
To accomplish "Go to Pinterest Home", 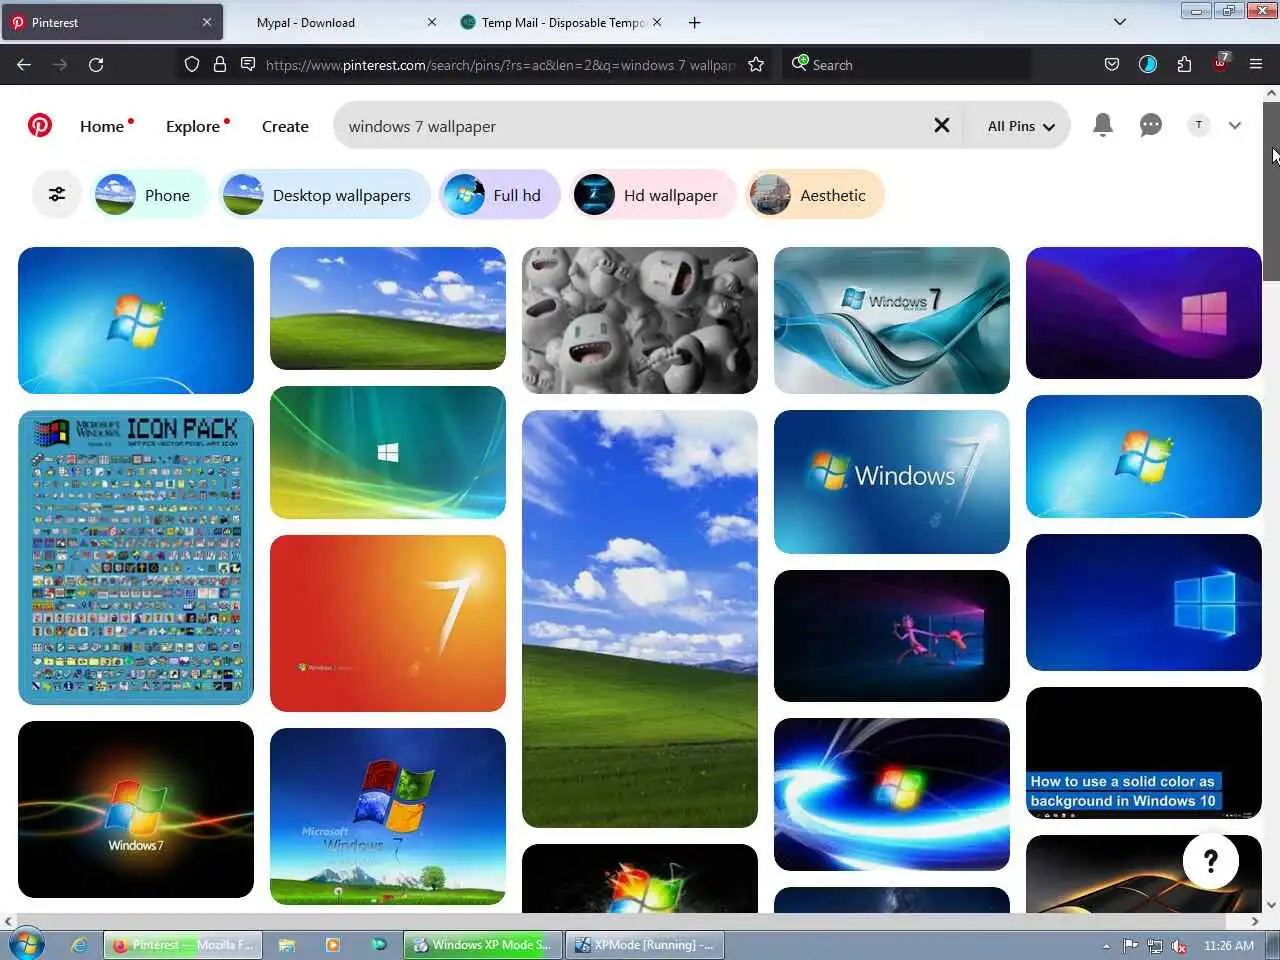I will click(102, 126).
